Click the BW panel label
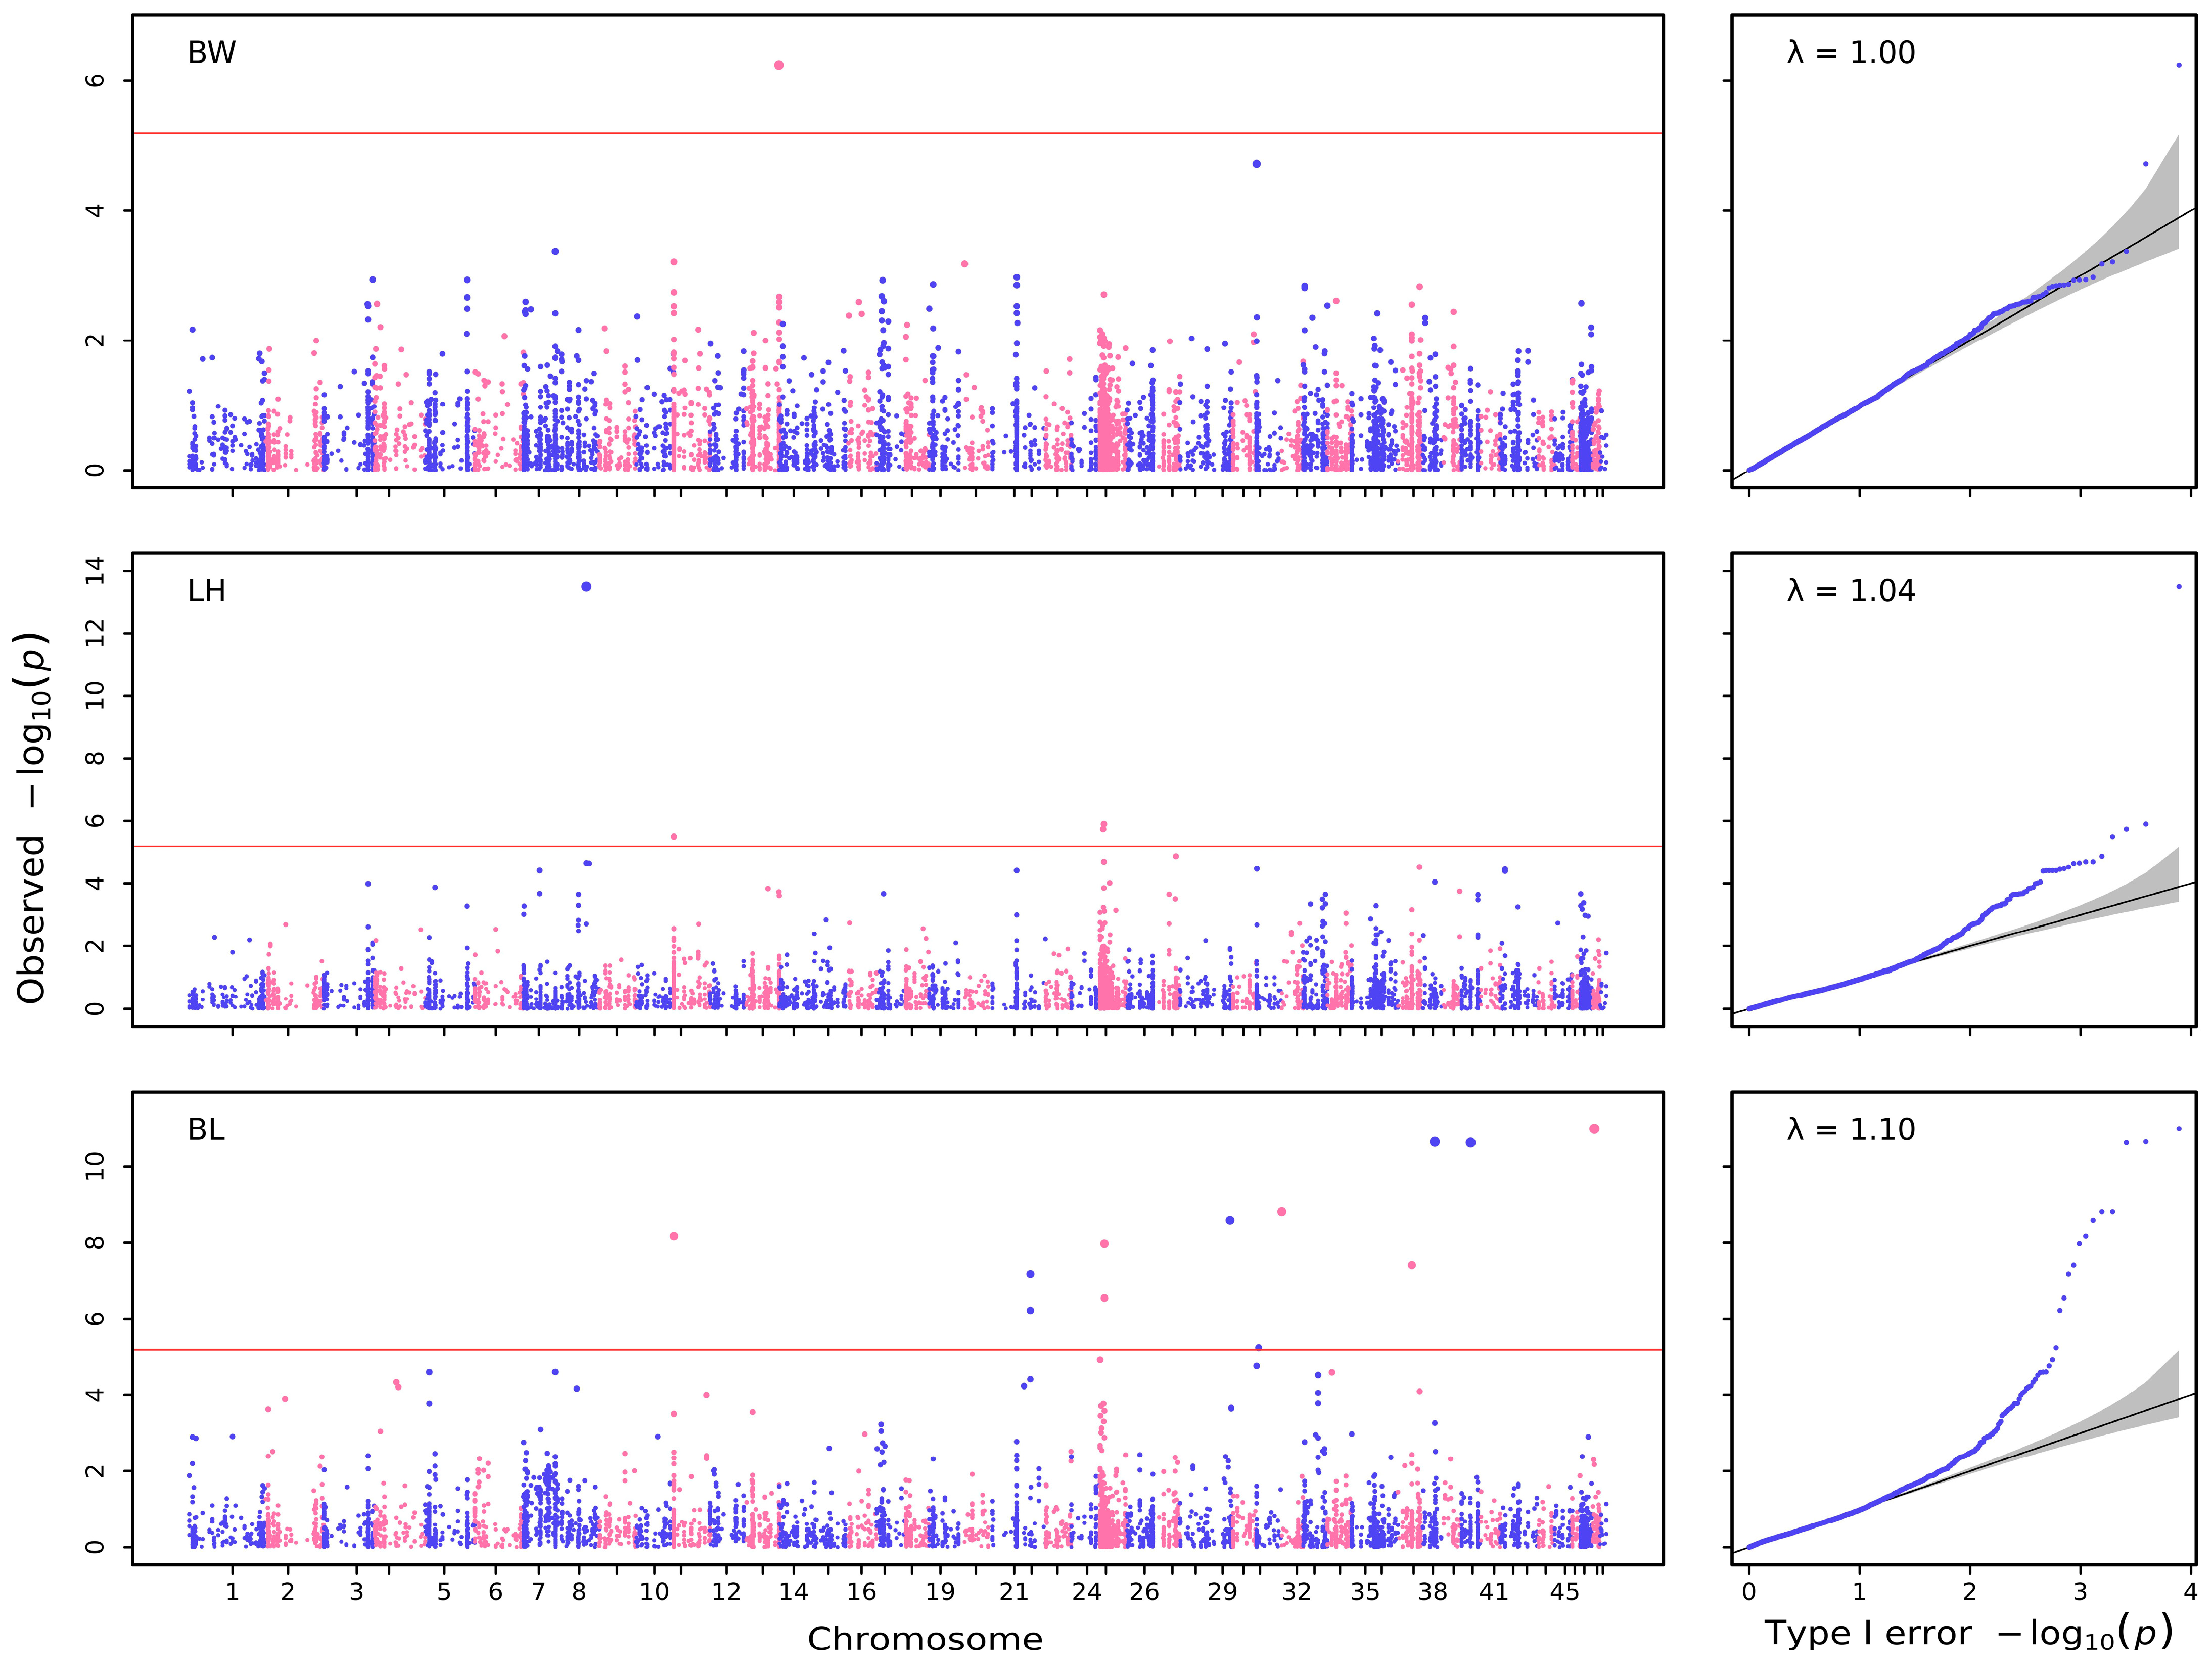Screen dimensions: 2212x1667 211,53
